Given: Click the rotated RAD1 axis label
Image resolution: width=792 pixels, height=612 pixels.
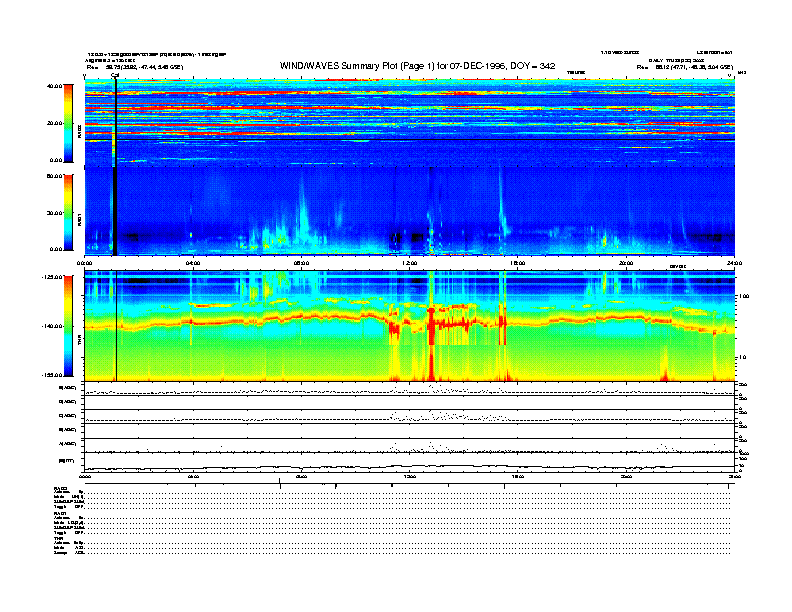Looking at the screenshot, I should pos(79,219).
